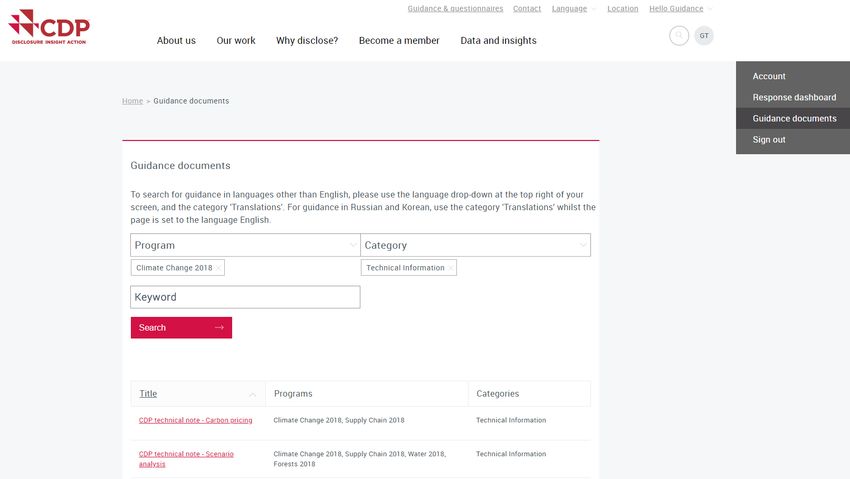The image size is (850, 479).
Task: Open the Data and insights menu
Action: click(498, 41)
